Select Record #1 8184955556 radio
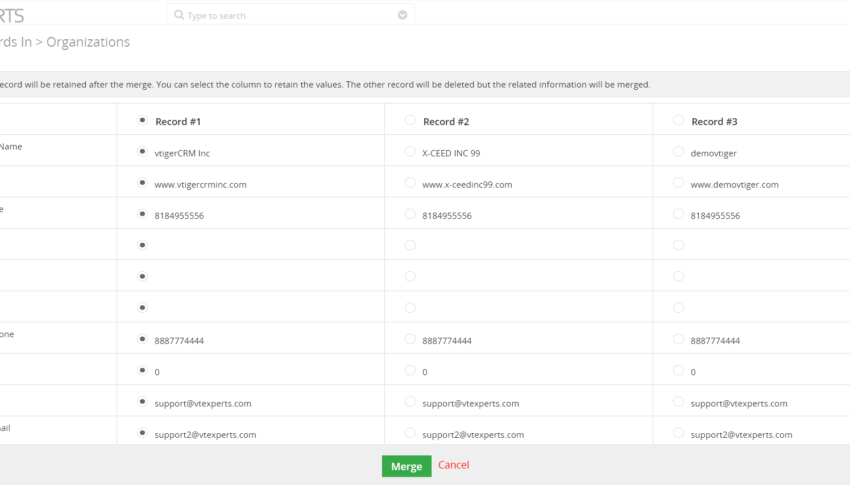Image resolution: width=850 pixels, height=485 pixels. click(x=142, y=214)
